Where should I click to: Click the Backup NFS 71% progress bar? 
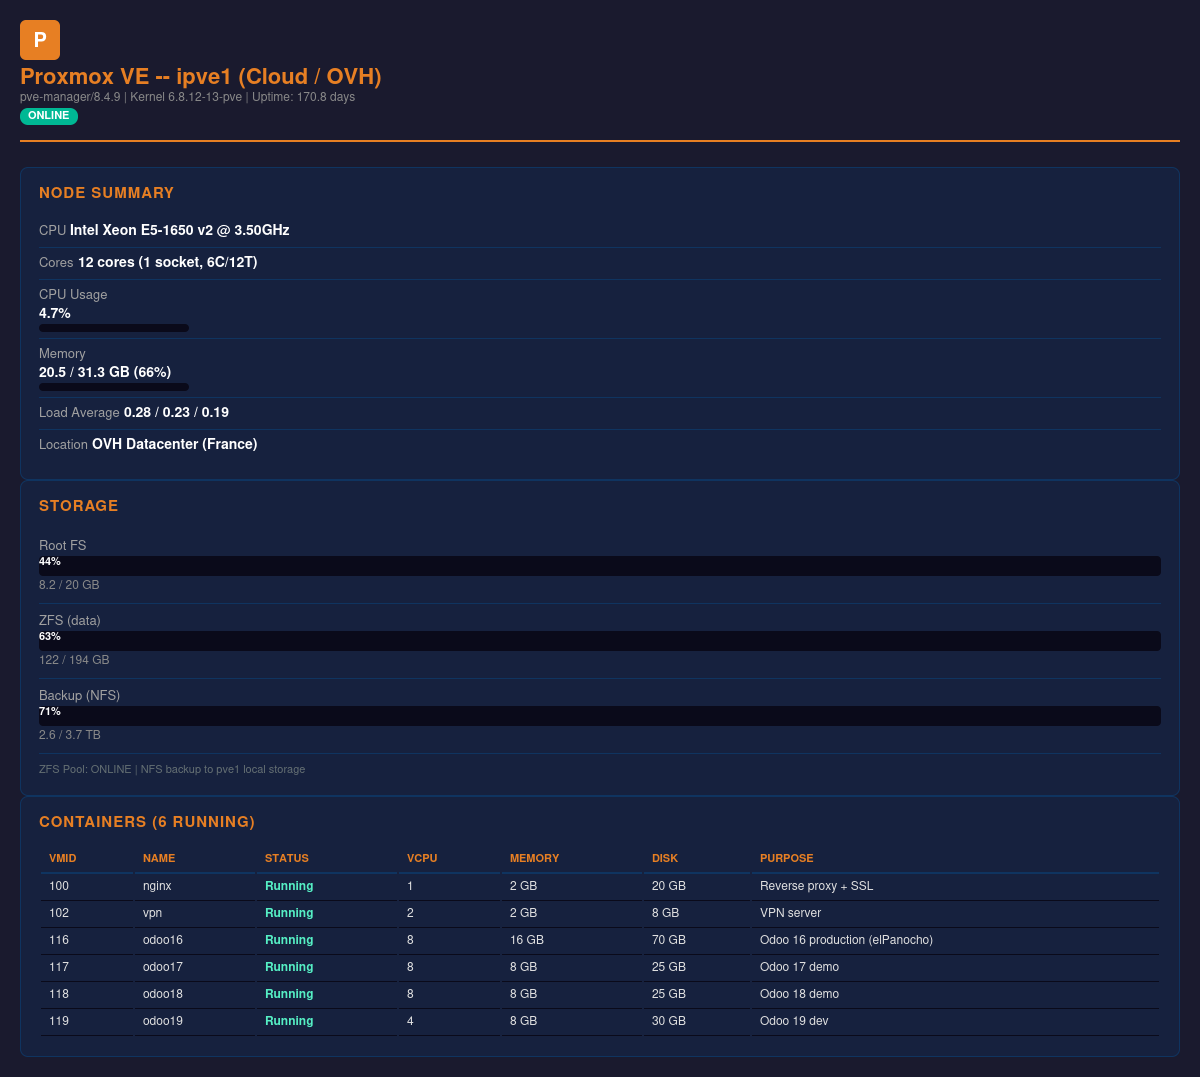599,716
